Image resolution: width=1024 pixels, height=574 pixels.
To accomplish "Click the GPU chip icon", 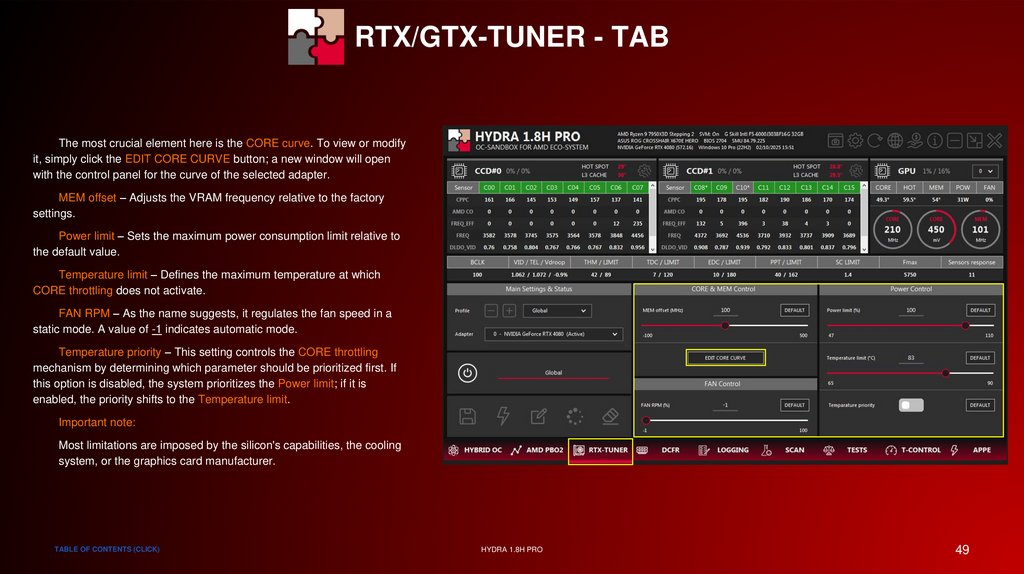I will pos(882,171).
